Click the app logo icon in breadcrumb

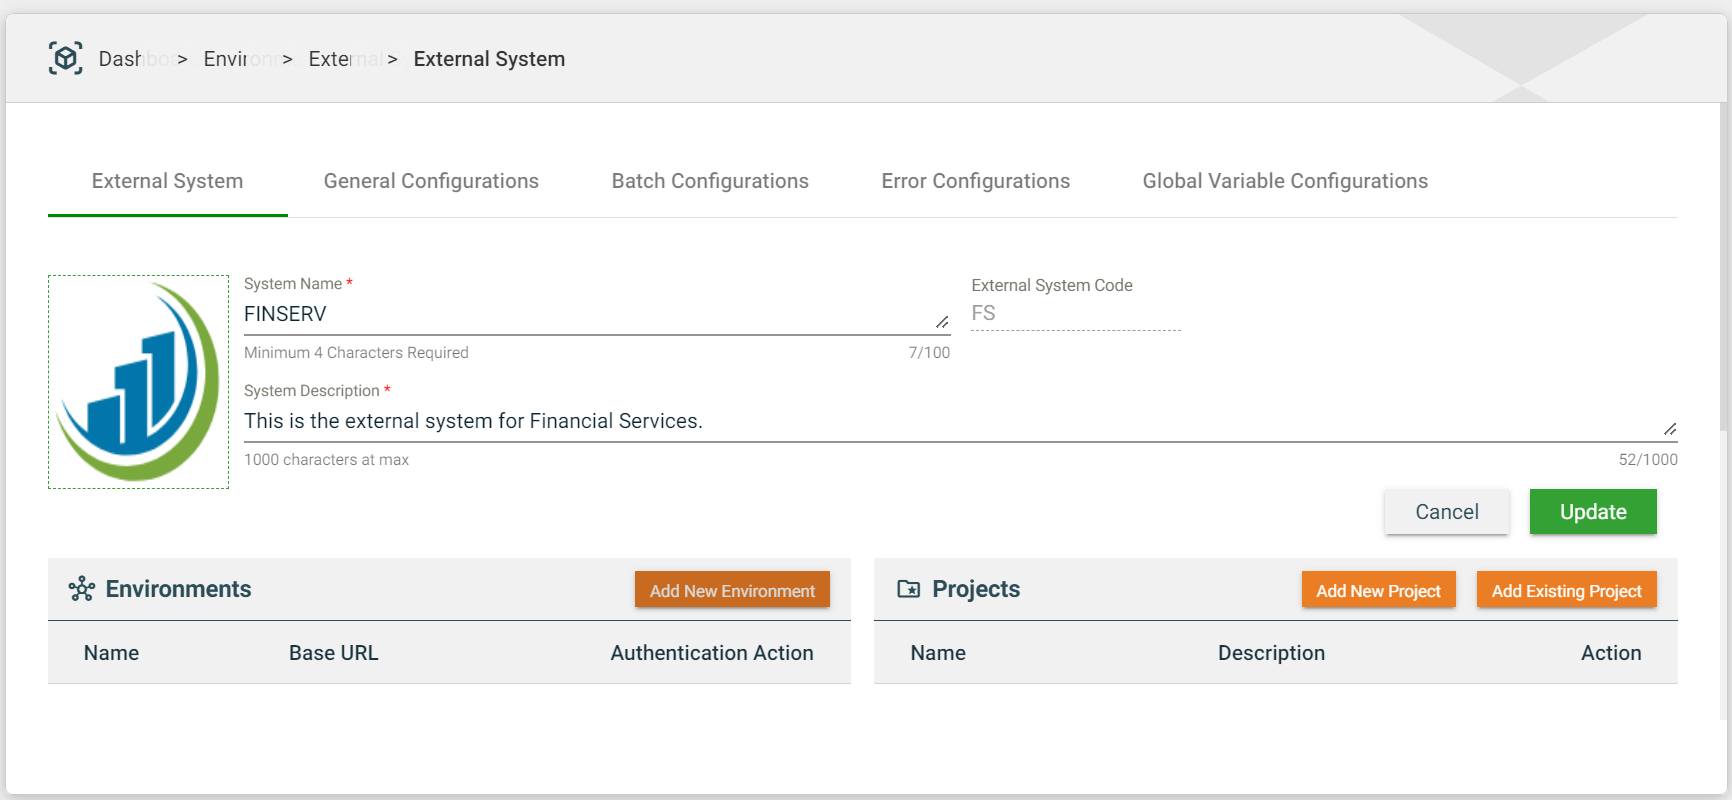(66, 59)
